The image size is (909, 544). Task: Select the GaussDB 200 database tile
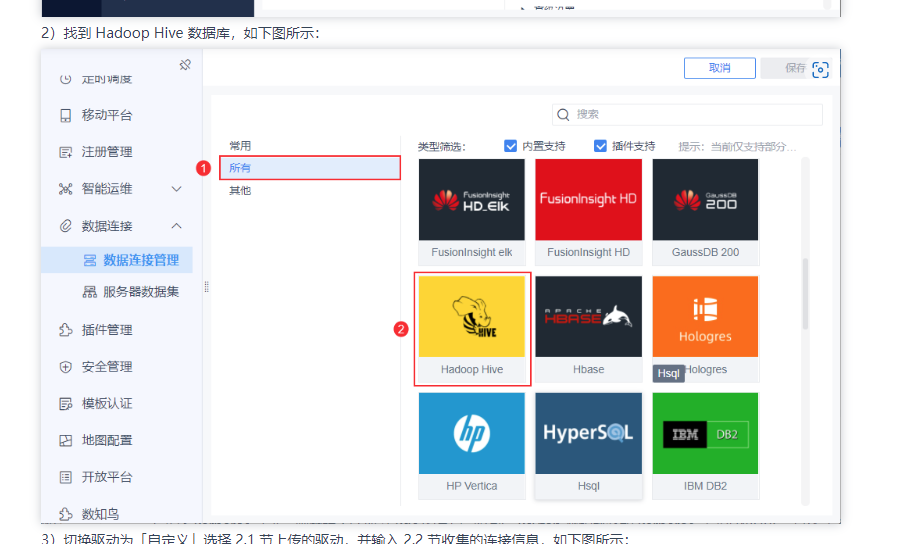tap(706, 211)
